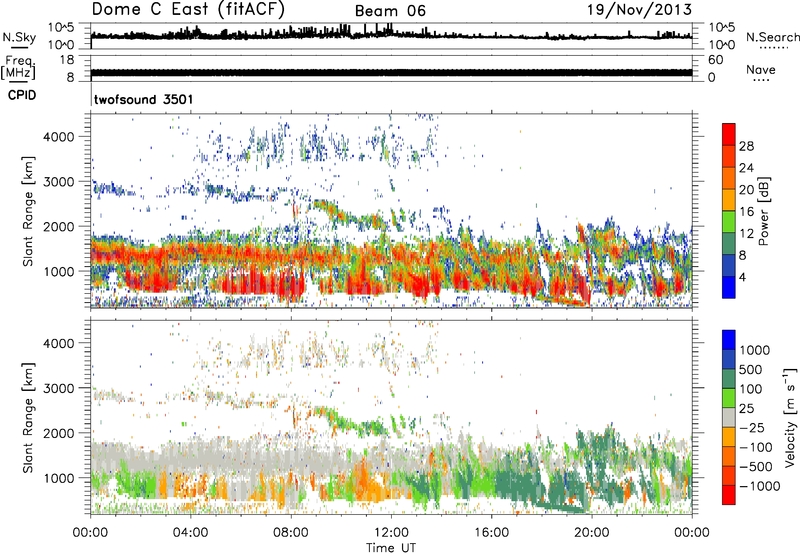Click the '20' tick on power colorbar
This screenshot has height=554, width=800.
[746, 190]
